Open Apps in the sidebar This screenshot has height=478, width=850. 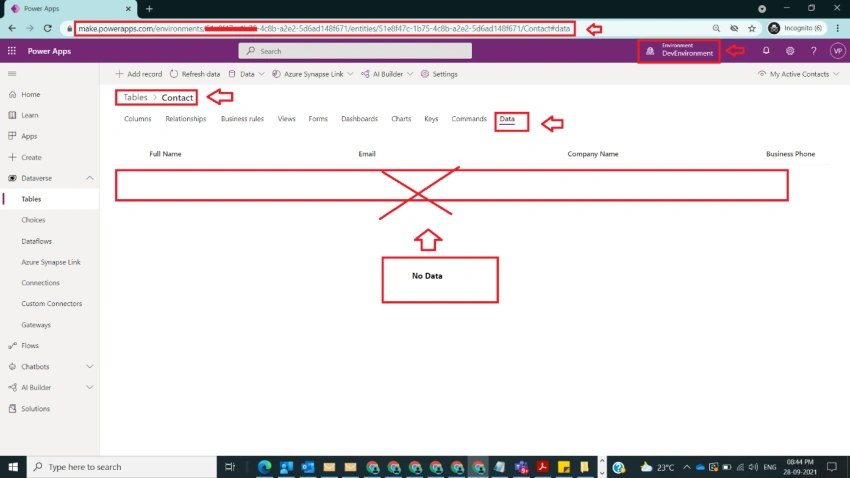29,136
